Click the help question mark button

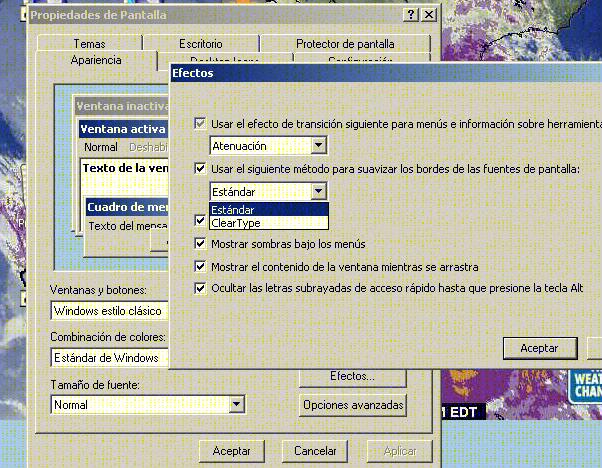click(411, 15)
